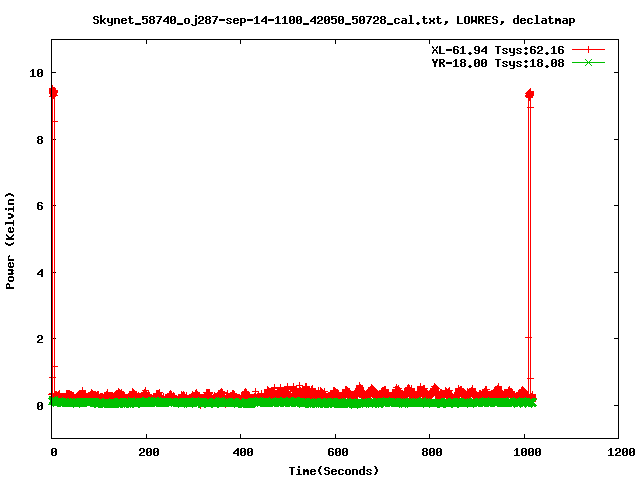Click the plot title ending in declatmap
640x480 pixels.
333,20
